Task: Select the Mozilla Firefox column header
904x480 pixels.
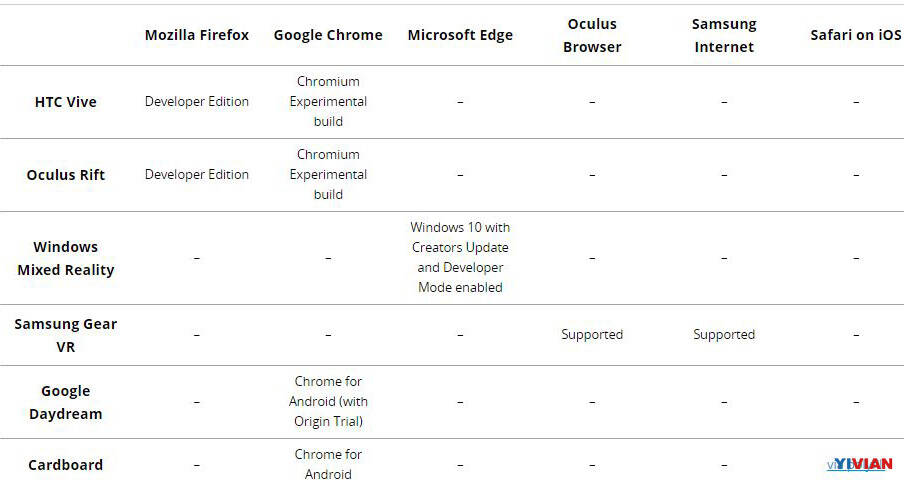Action: pos(197,35)
